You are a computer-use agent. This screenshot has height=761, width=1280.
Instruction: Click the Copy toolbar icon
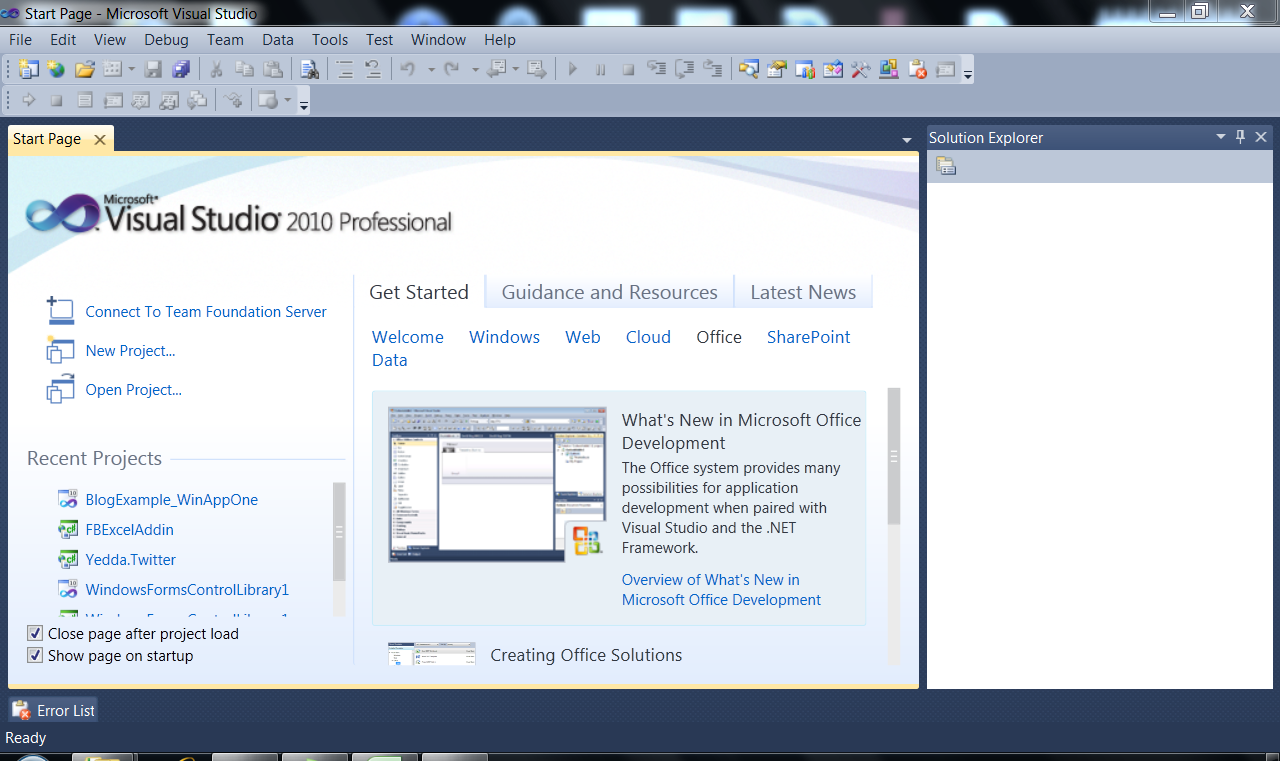tap(244, 69)
